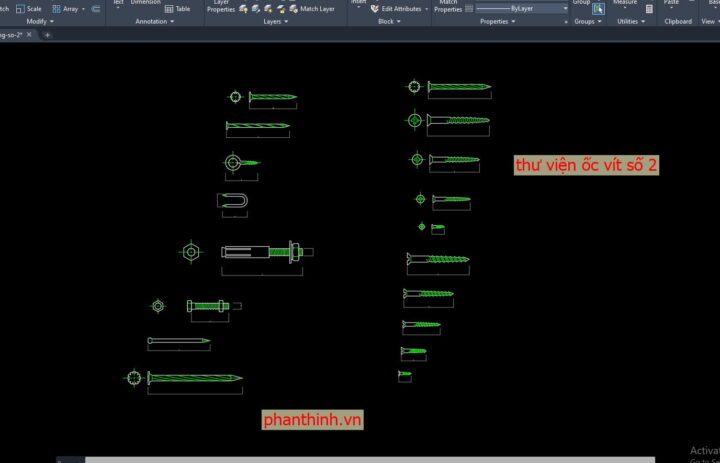Click the phanthinh.vn text label
720x463 pixels.
coord(312,420)
